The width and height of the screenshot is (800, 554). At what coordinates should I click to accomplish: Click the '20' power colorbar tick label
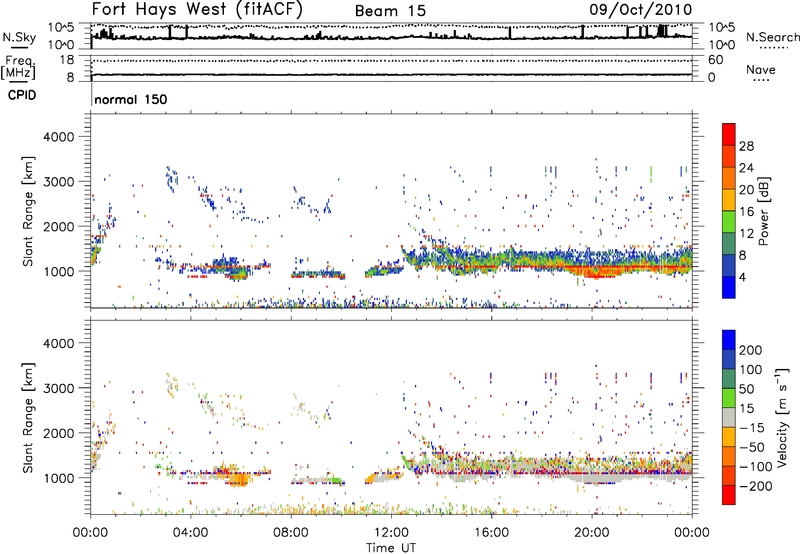[746, 190]
